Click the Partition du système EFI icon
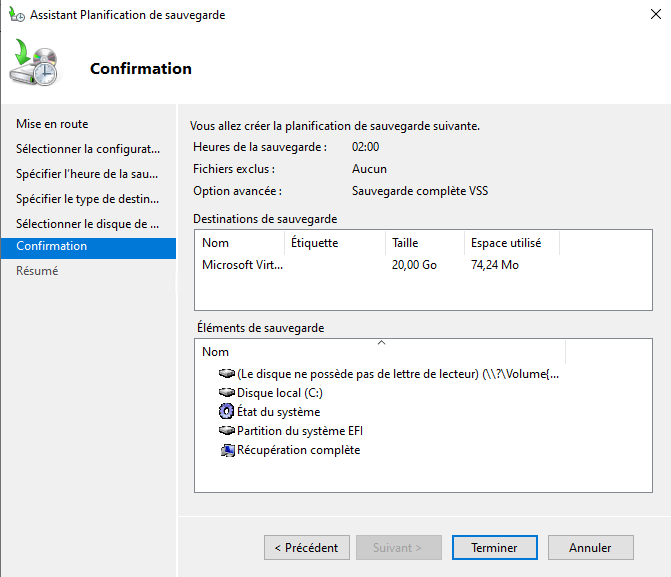The width and height of the screenshot is (671, 577). pyautogui.click(x=225, y=431)
